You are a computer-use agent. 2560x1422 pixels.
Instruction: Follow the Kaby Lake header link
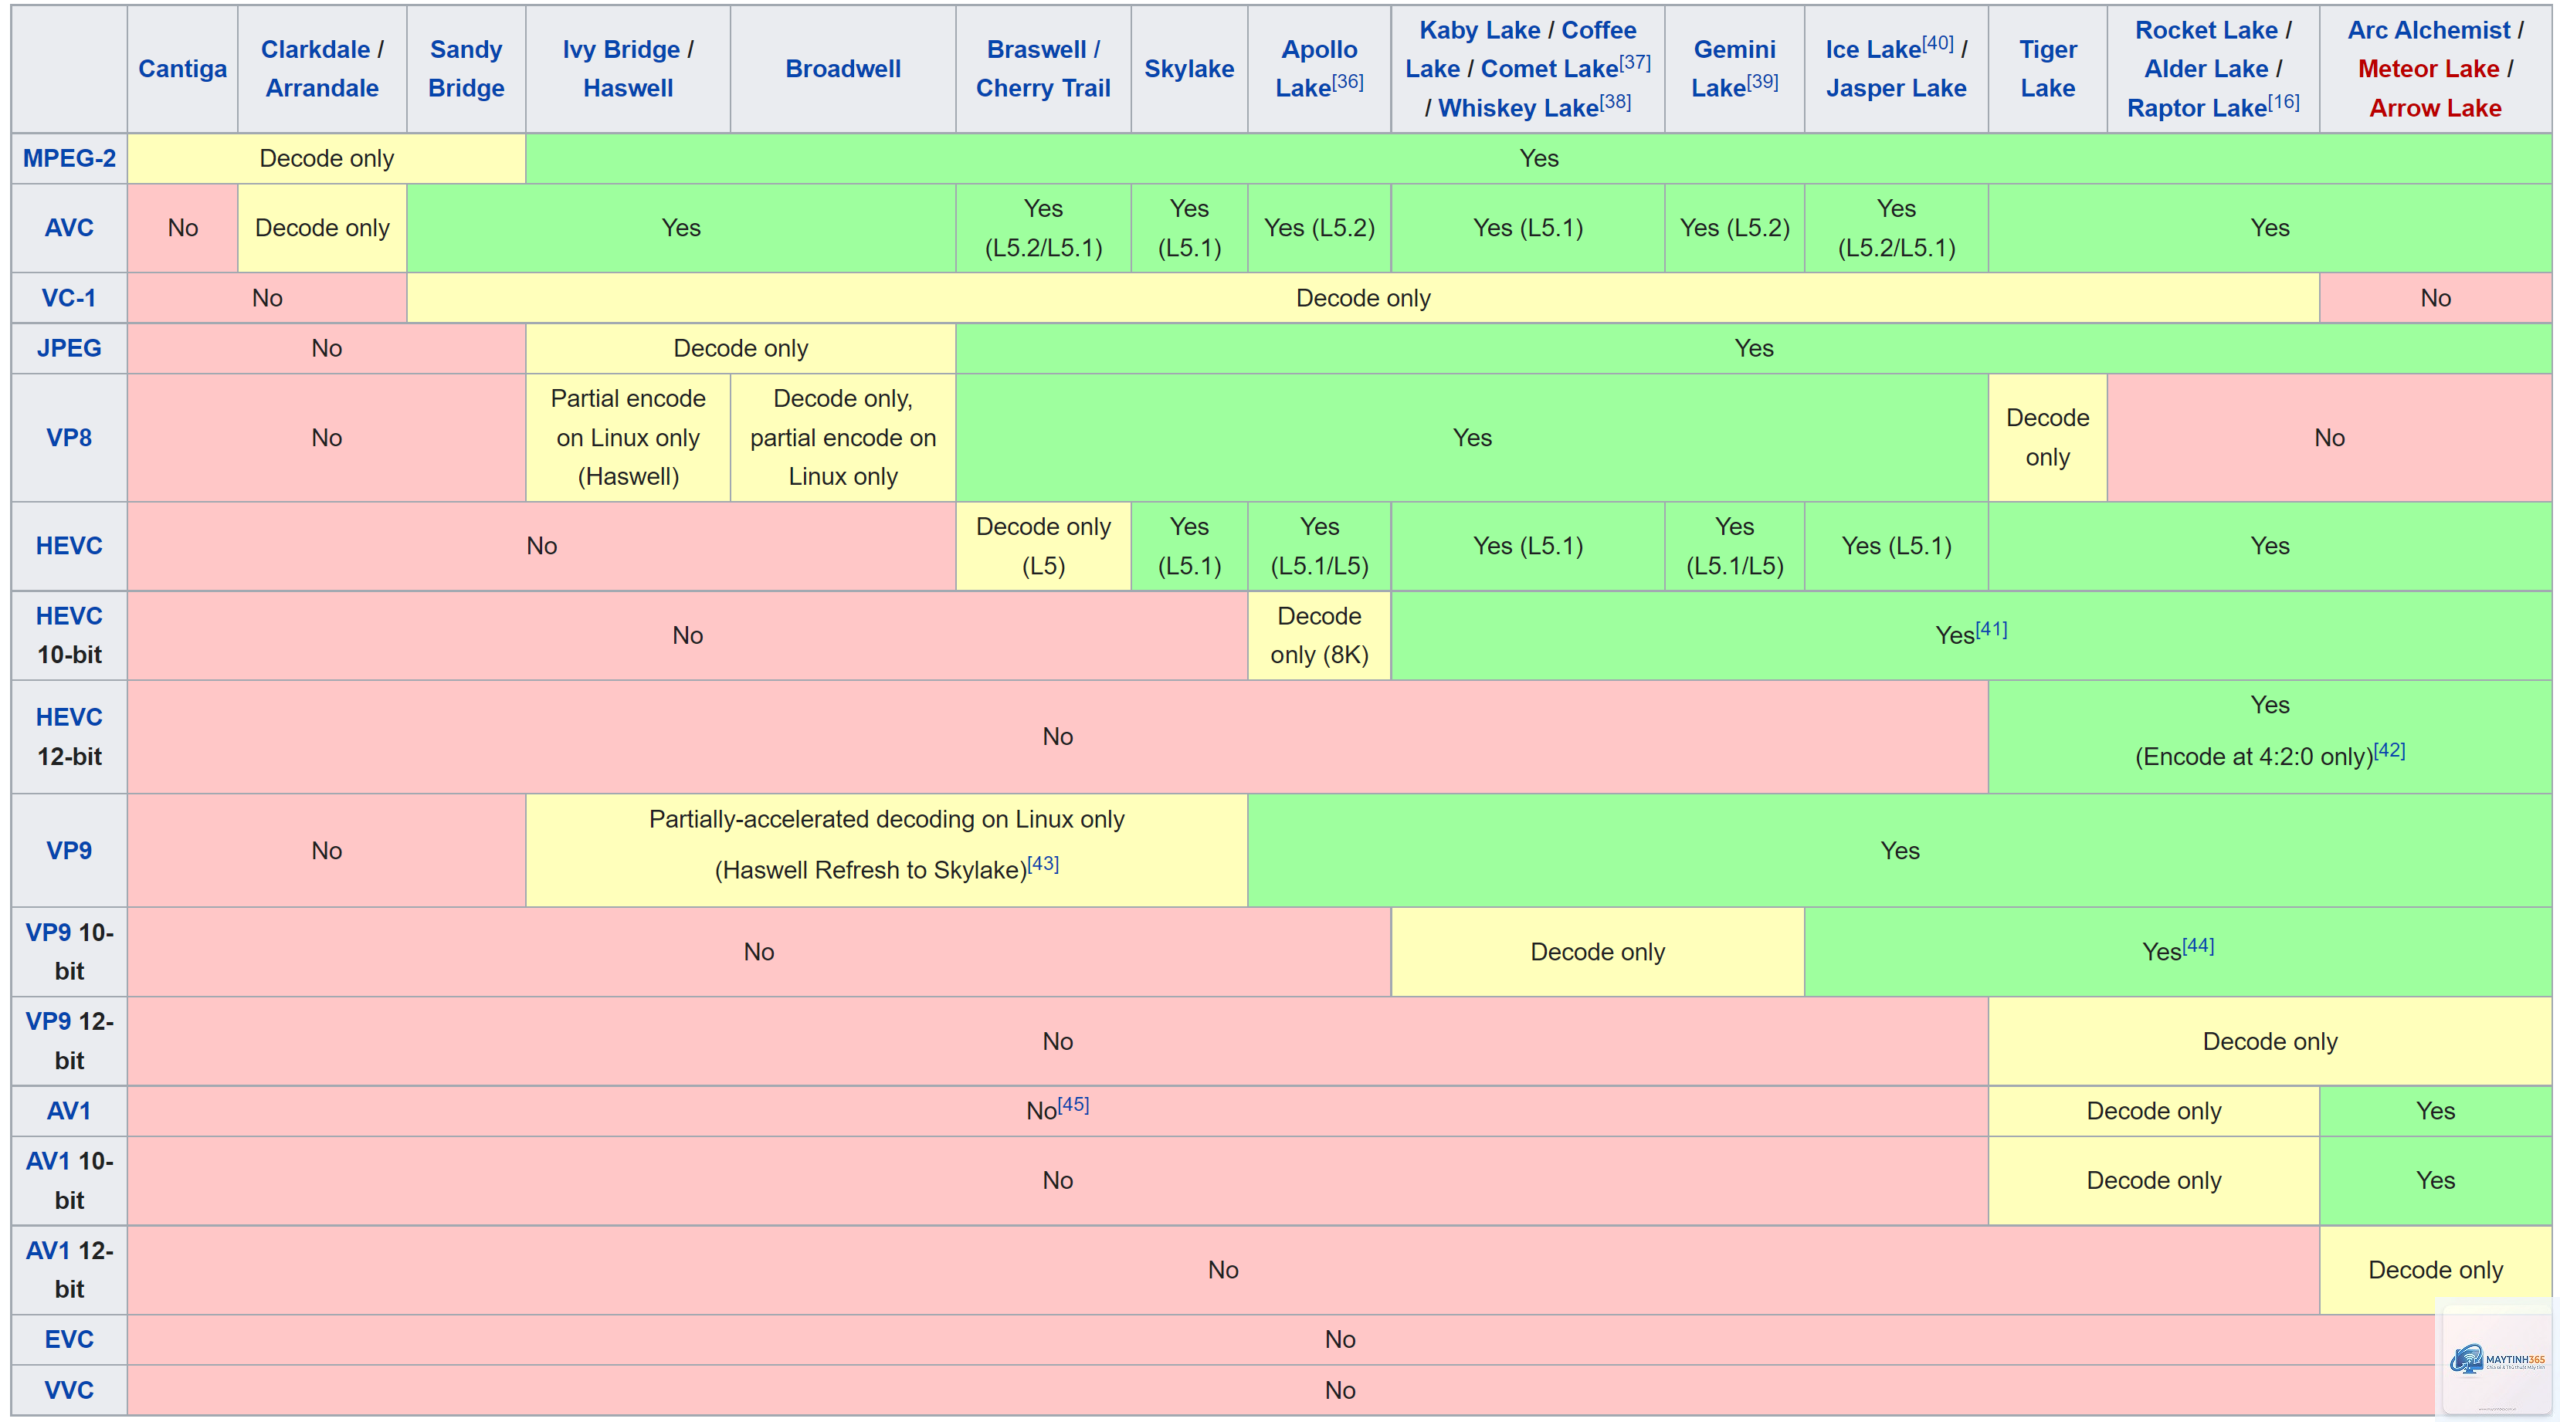click(x=1480, y=30)
